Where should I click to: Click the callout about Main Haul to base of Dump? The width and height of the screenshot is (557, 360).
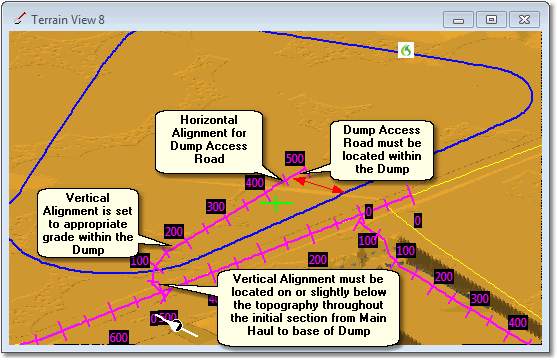click(x=308, y=308)
